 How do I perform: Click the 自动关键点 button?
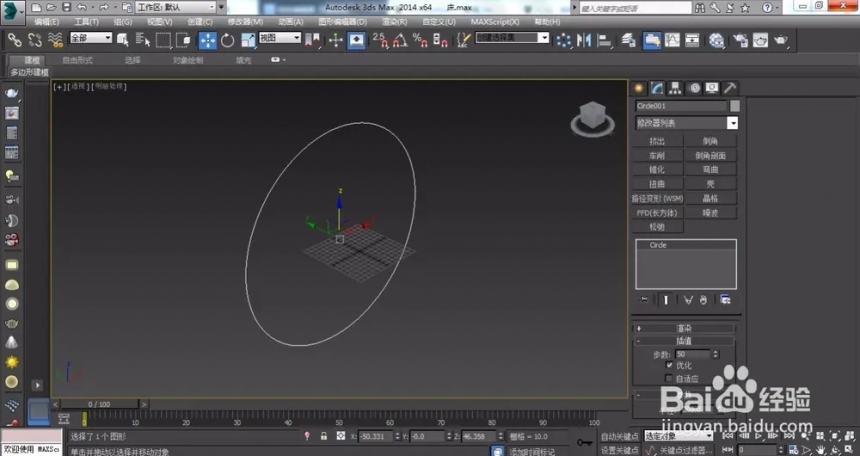coord(620,437)
